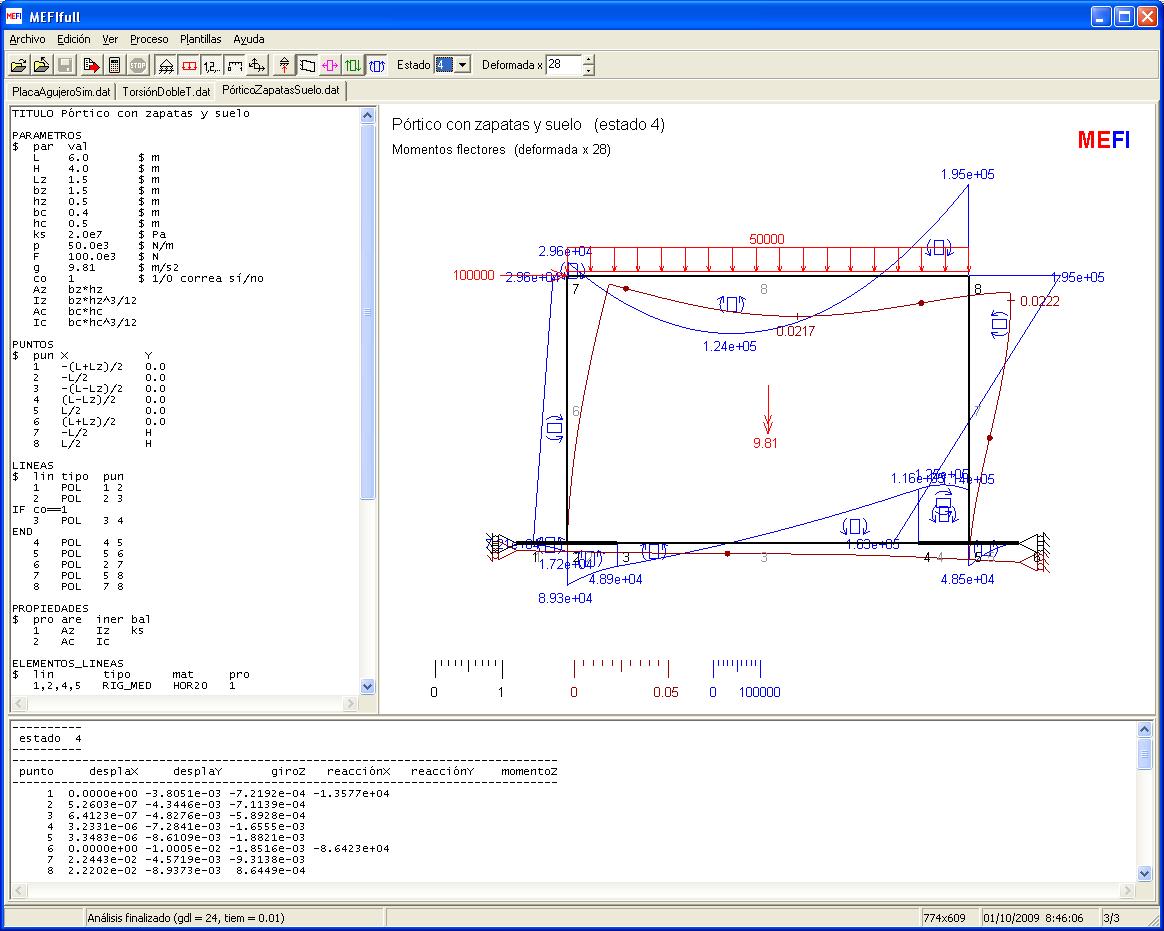The height and width of the screenshot is (931, 1164).
Task: Click the 'Momentos flectores (deformada x 28)' subtitle
Action: coord(501,149)
